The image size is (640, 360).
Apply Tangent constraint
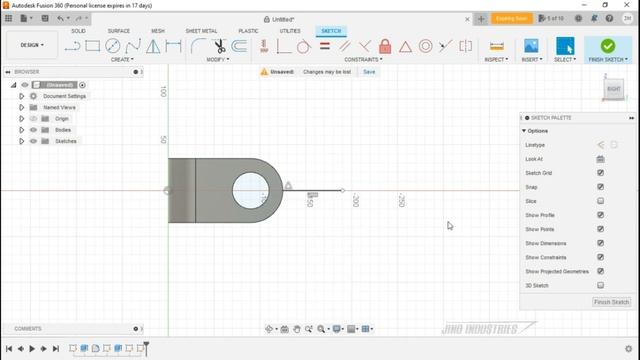pos(303,47)
